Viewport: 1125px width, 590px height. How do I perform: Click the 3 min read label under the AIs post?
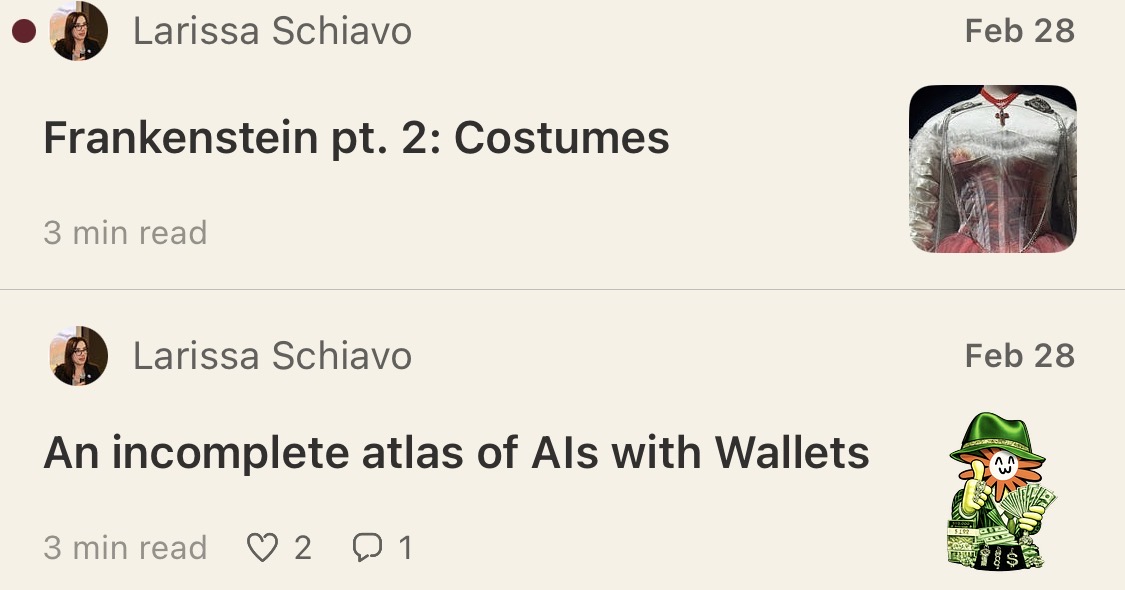tap(125, 548)
